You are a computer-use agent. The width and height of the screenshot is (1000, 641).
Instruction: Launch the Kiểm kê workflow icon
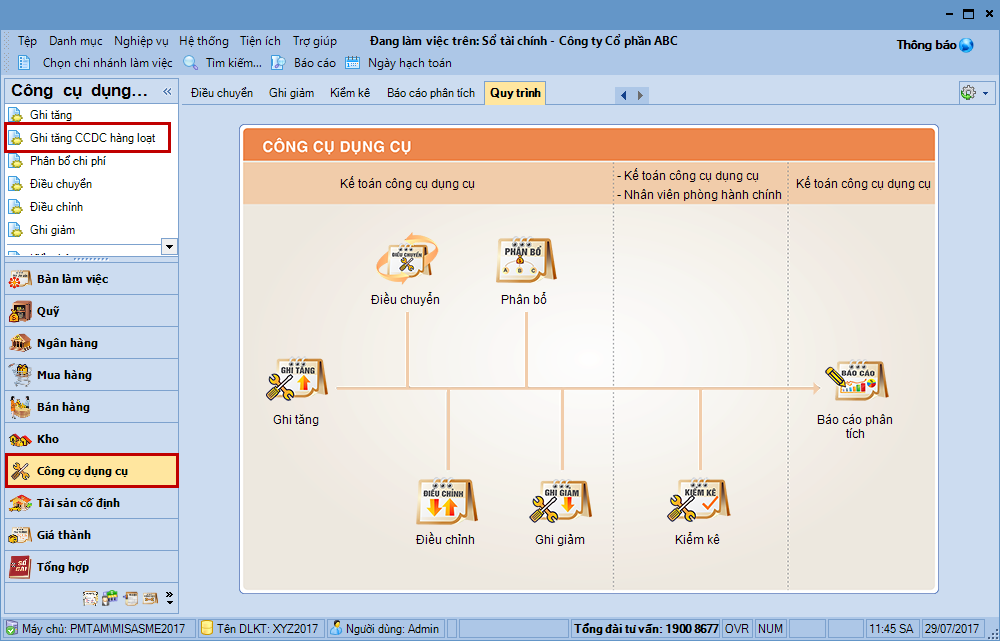(x=697, y=502)
